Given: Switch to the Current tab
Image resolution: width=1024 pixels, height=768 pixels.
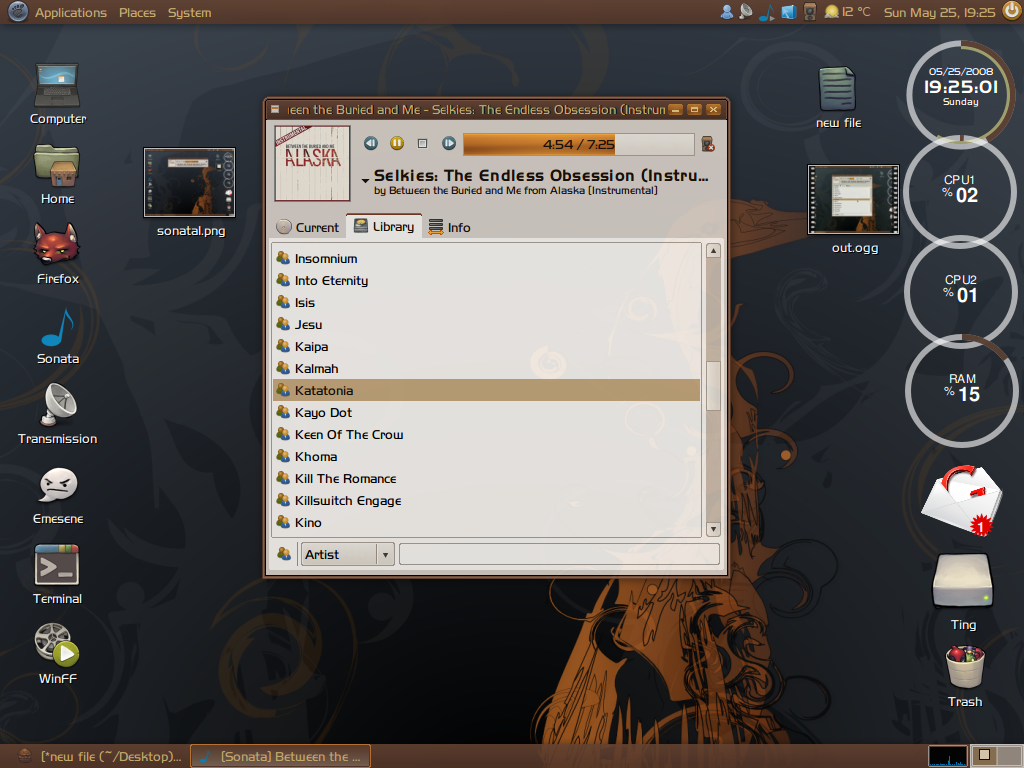Looking at the screenshot, I should point(308,227).
